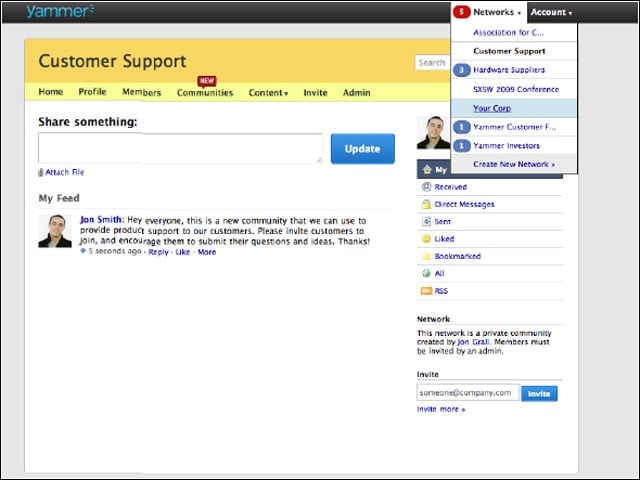Image resolution: width=640 pixels, height=480 pixels.
Task: Open the Profile tab
Action: click(x=92, y=92)
